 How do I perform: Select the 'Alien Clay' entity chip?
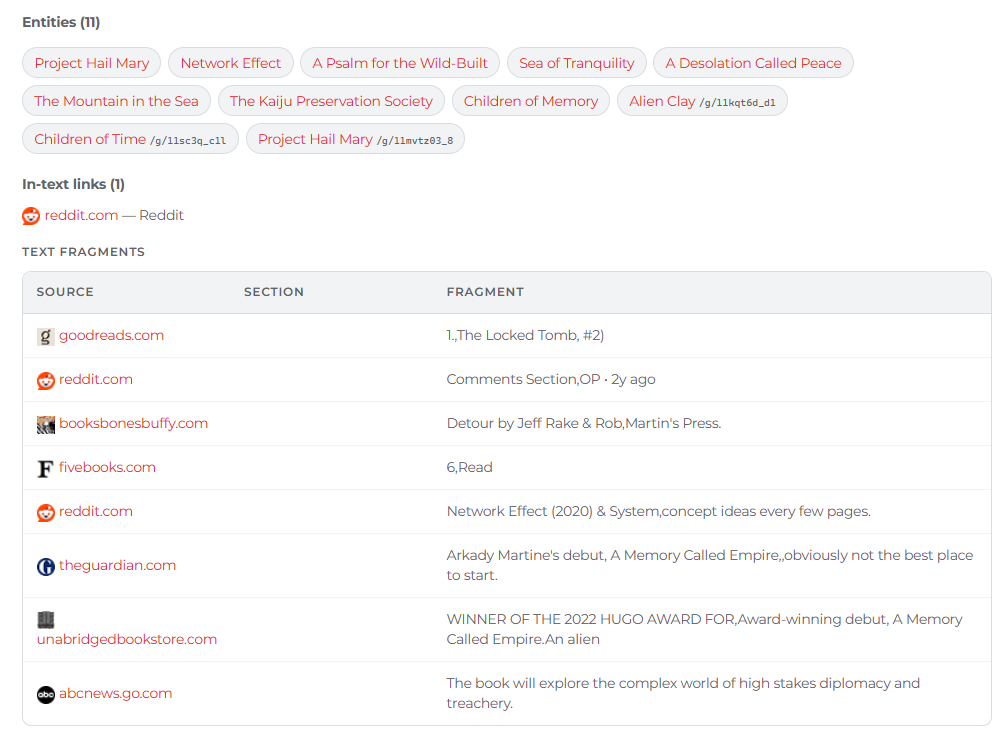702,101
